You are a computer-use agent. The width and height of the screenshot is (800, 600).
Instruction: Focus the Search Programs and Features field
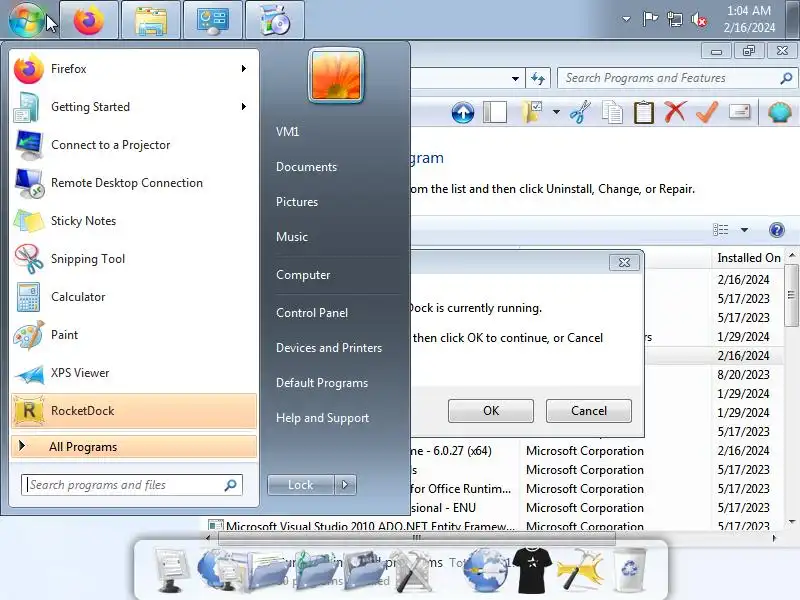click(676, 78)
